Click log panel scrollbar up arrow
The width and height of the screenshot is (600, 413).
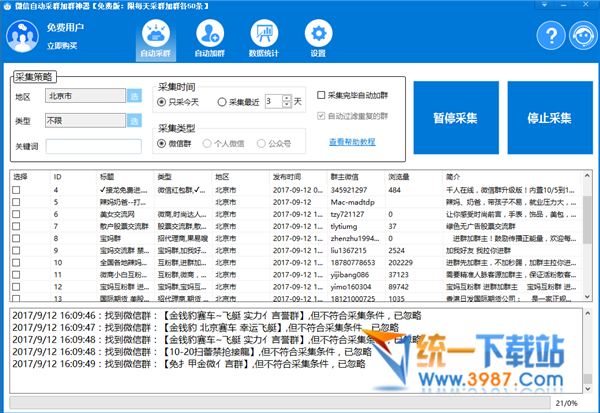[x=588, y=313]
